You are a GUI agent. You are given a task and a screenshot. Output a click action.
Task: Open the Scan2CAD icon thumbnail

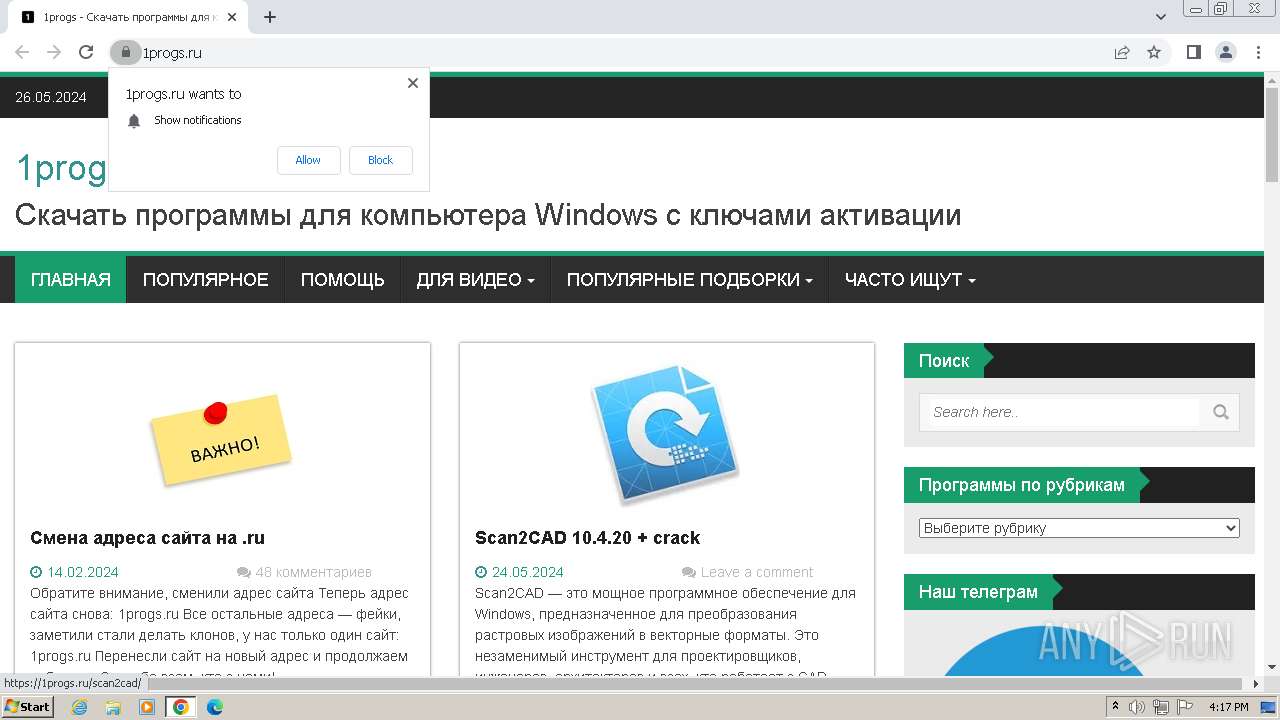pos(666,433)
